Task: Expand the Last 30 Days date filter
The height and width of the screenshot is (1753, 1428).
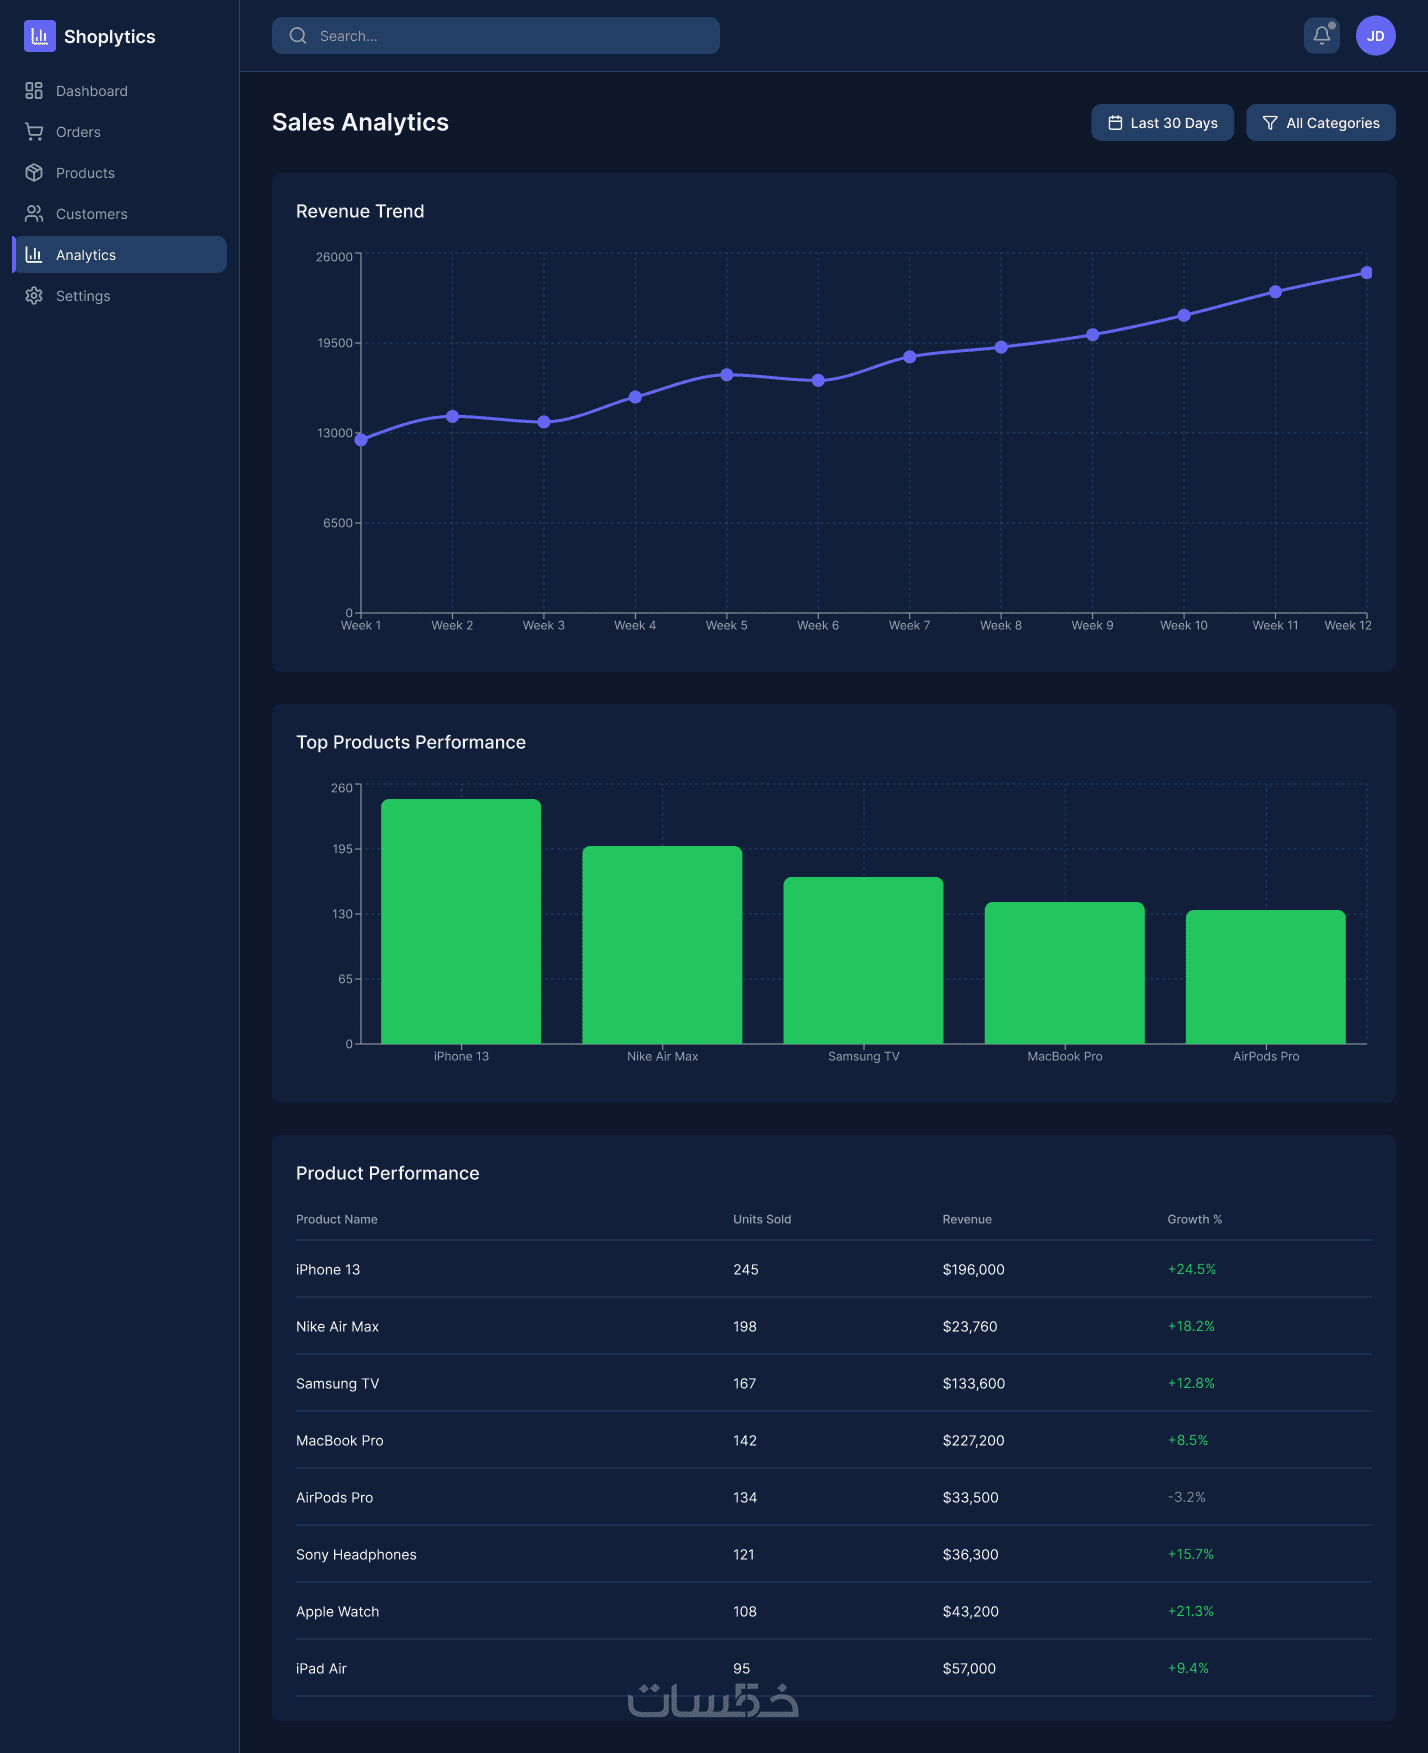Action: 1162,123
